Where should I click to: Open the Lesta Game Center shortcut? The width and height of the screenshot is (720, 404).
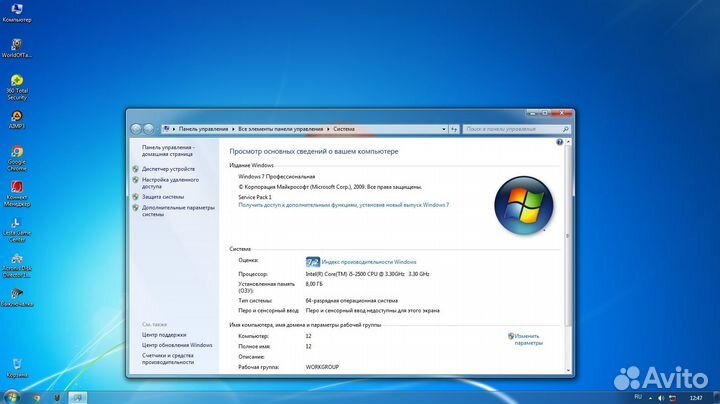pyautogui.click(x=16, y=224)
